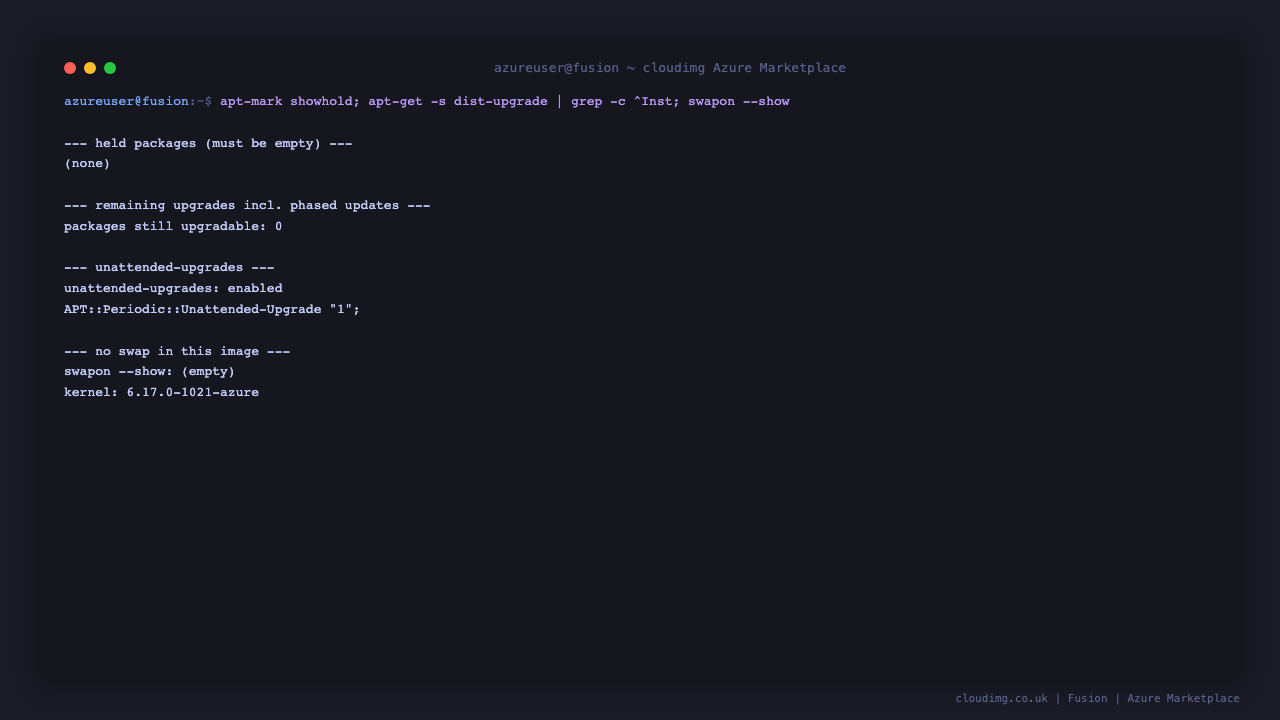This screenshot has height=720, width=1280.
Task: Select the swapon --show: (empty) line
Action: tap(150, 371)
